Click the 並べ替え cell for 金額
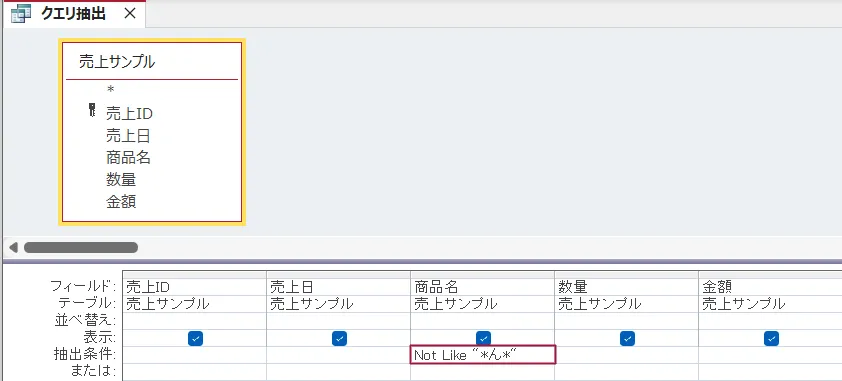Viewport: 842px width, 381px height. pyautogui.click(x=771, y=321)
